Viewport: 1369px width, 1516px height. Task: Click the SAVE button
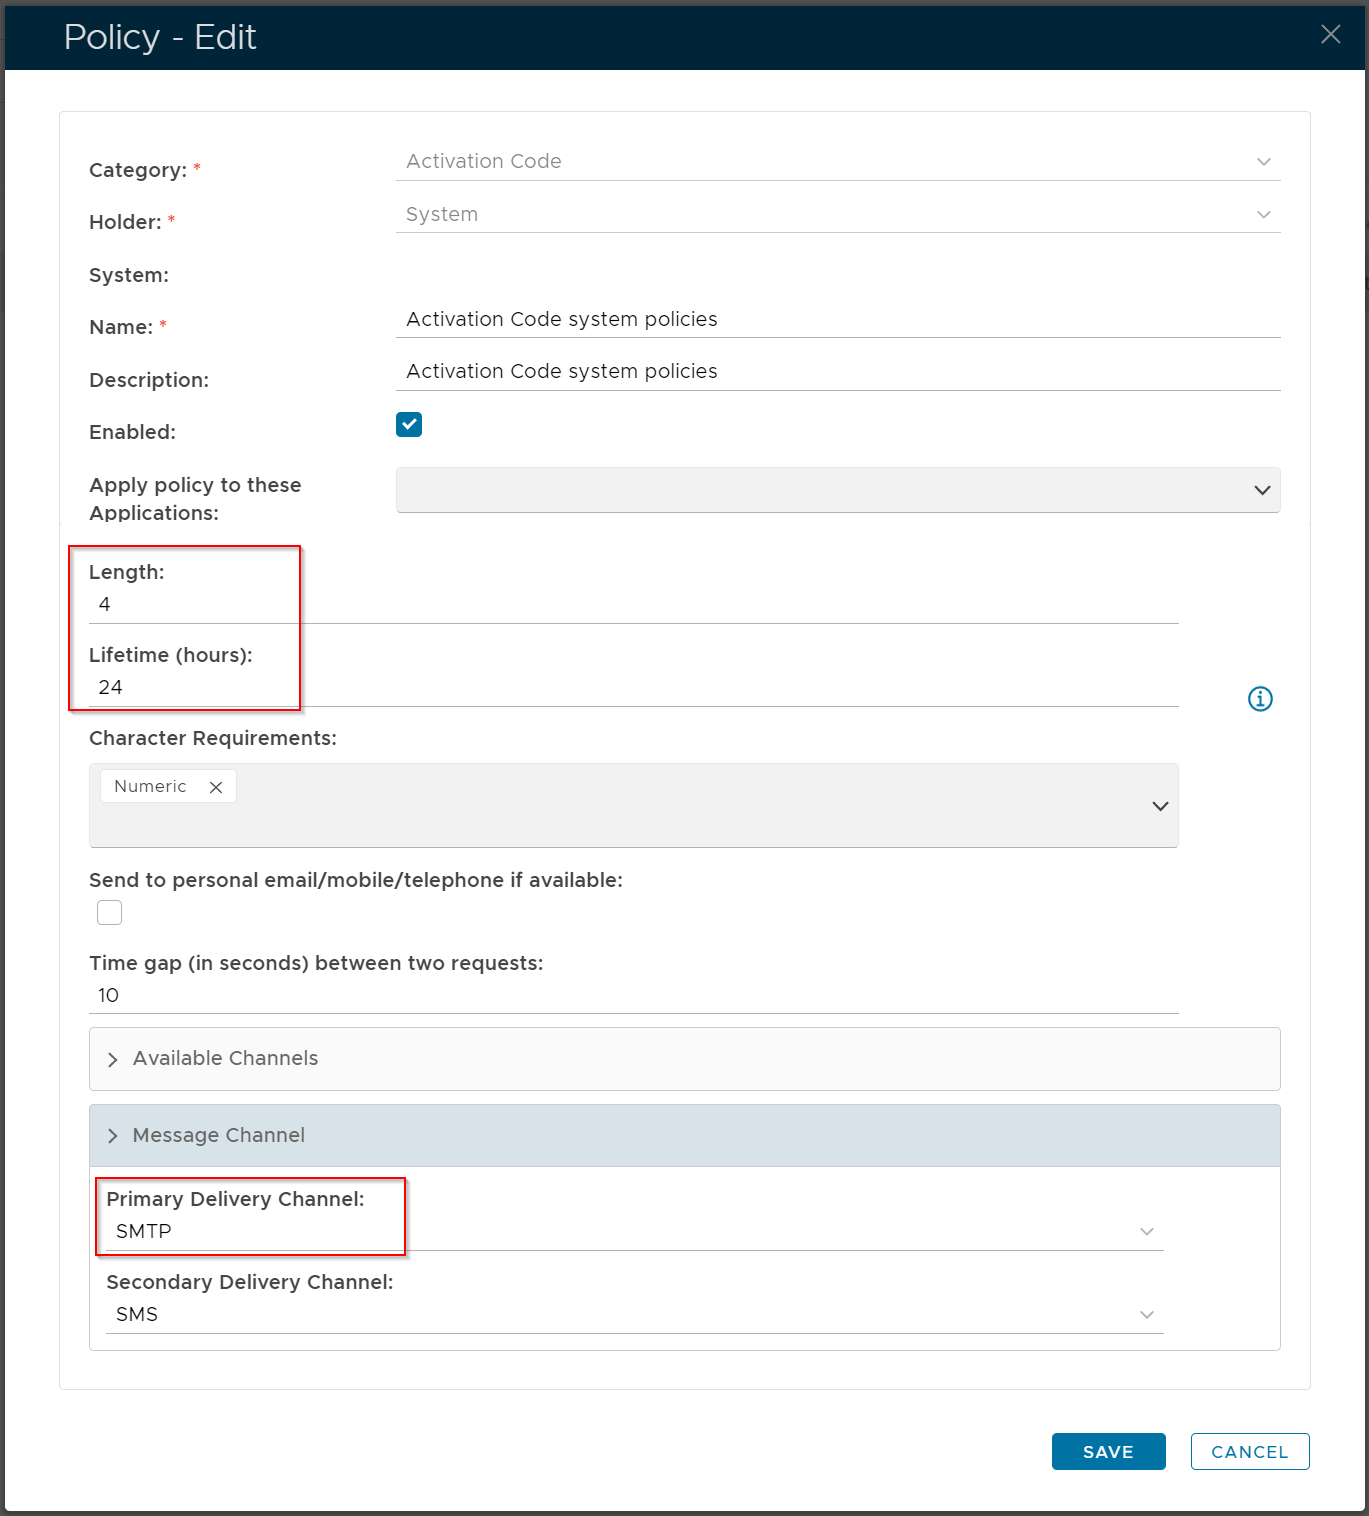pyautogui.click(x=1108, y=1452)
